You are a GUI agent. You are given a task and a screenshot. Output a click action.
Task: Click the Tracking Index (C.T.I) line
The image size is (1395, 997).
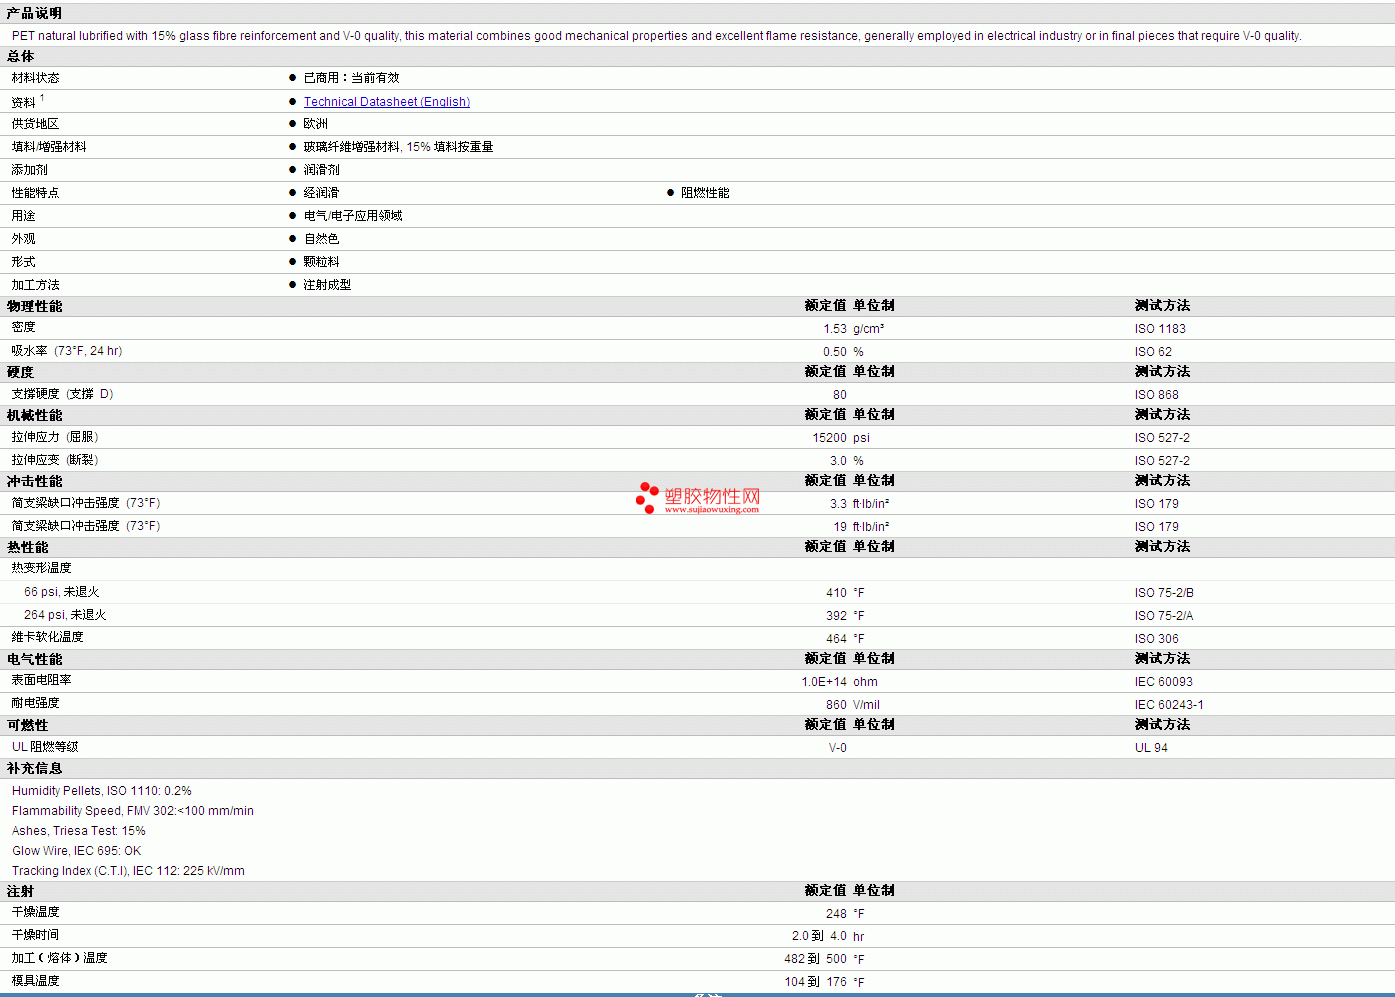[128, 871]
